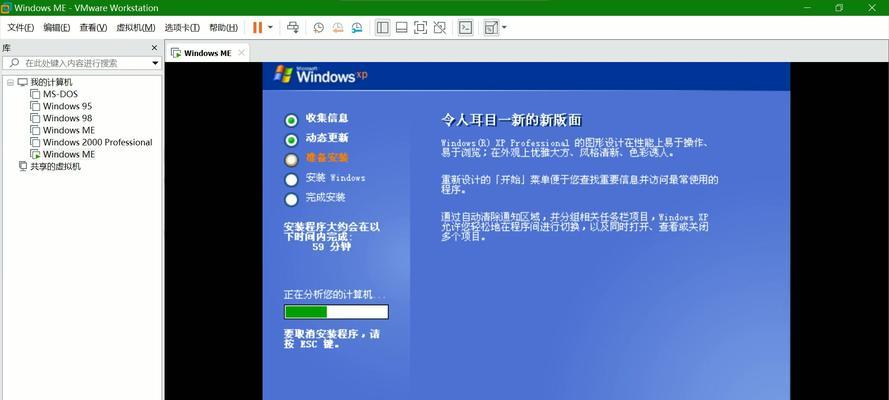The width and height of the screenshot is (889, 400).
Task: Open the power options dropdown next to Pause
Action: 270,27
